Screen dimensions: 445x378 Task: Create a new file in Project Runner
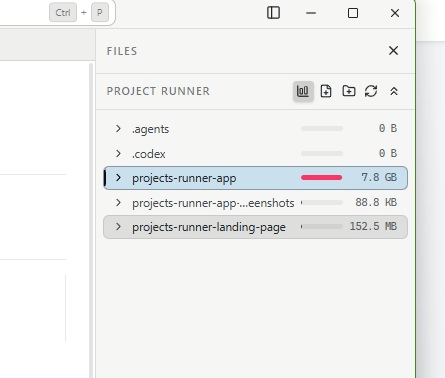pyautogui.click(x=326, y=91)
